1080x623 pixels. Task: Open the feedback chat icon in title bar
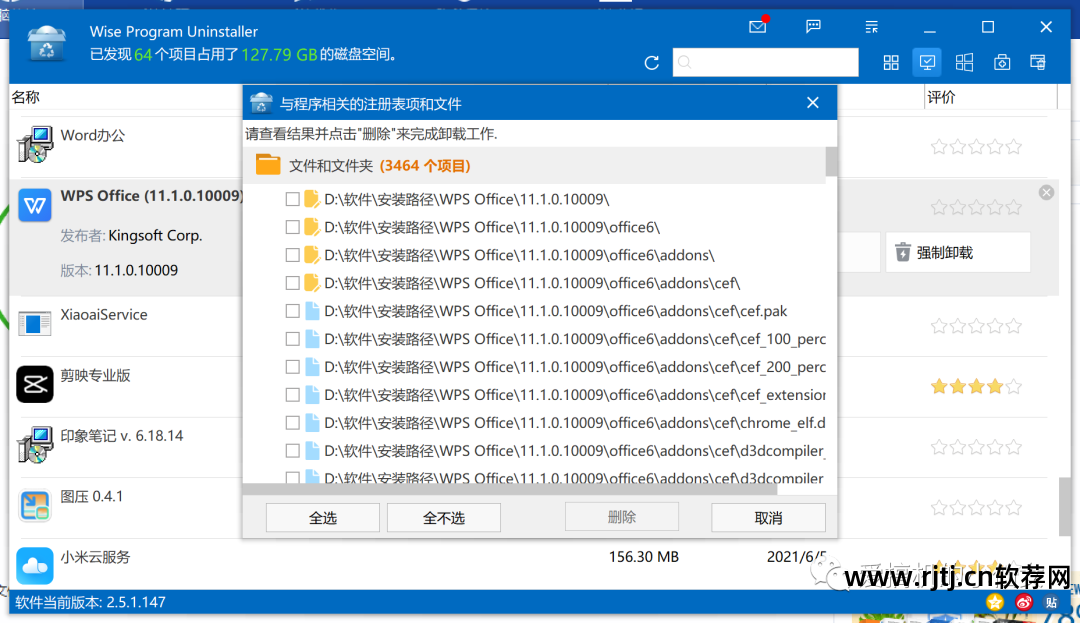point(812,27)
